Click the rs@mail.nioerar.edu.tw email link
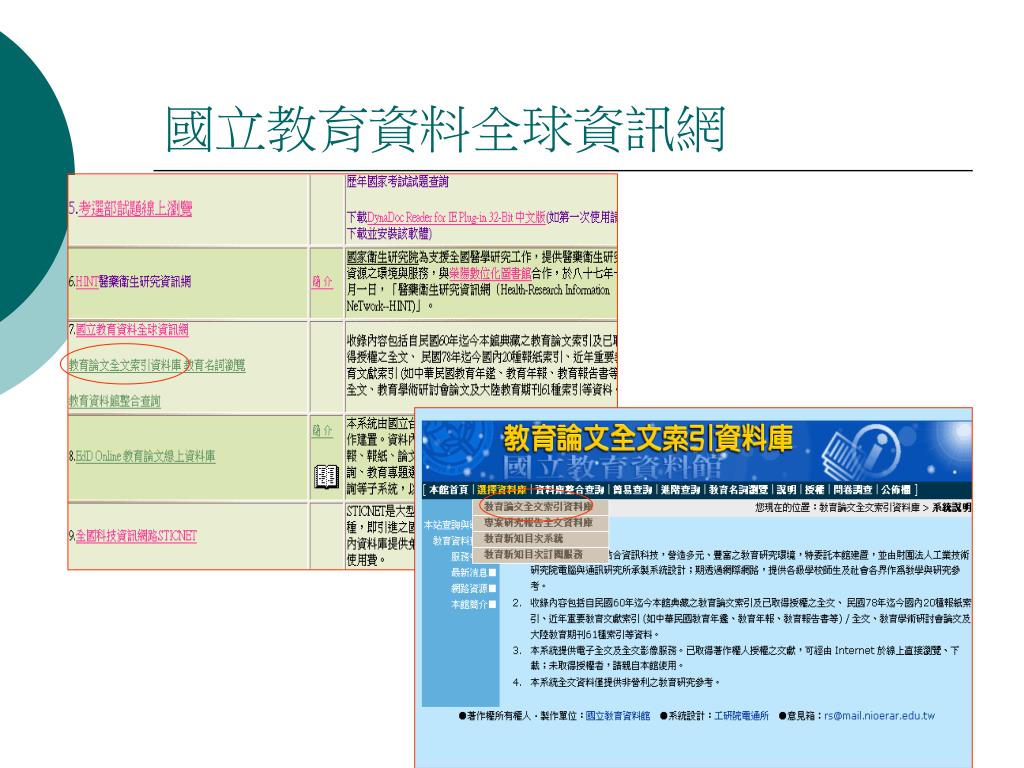Screen dimensions: 1024x768 pyautogui.click(x=879, y=716)
